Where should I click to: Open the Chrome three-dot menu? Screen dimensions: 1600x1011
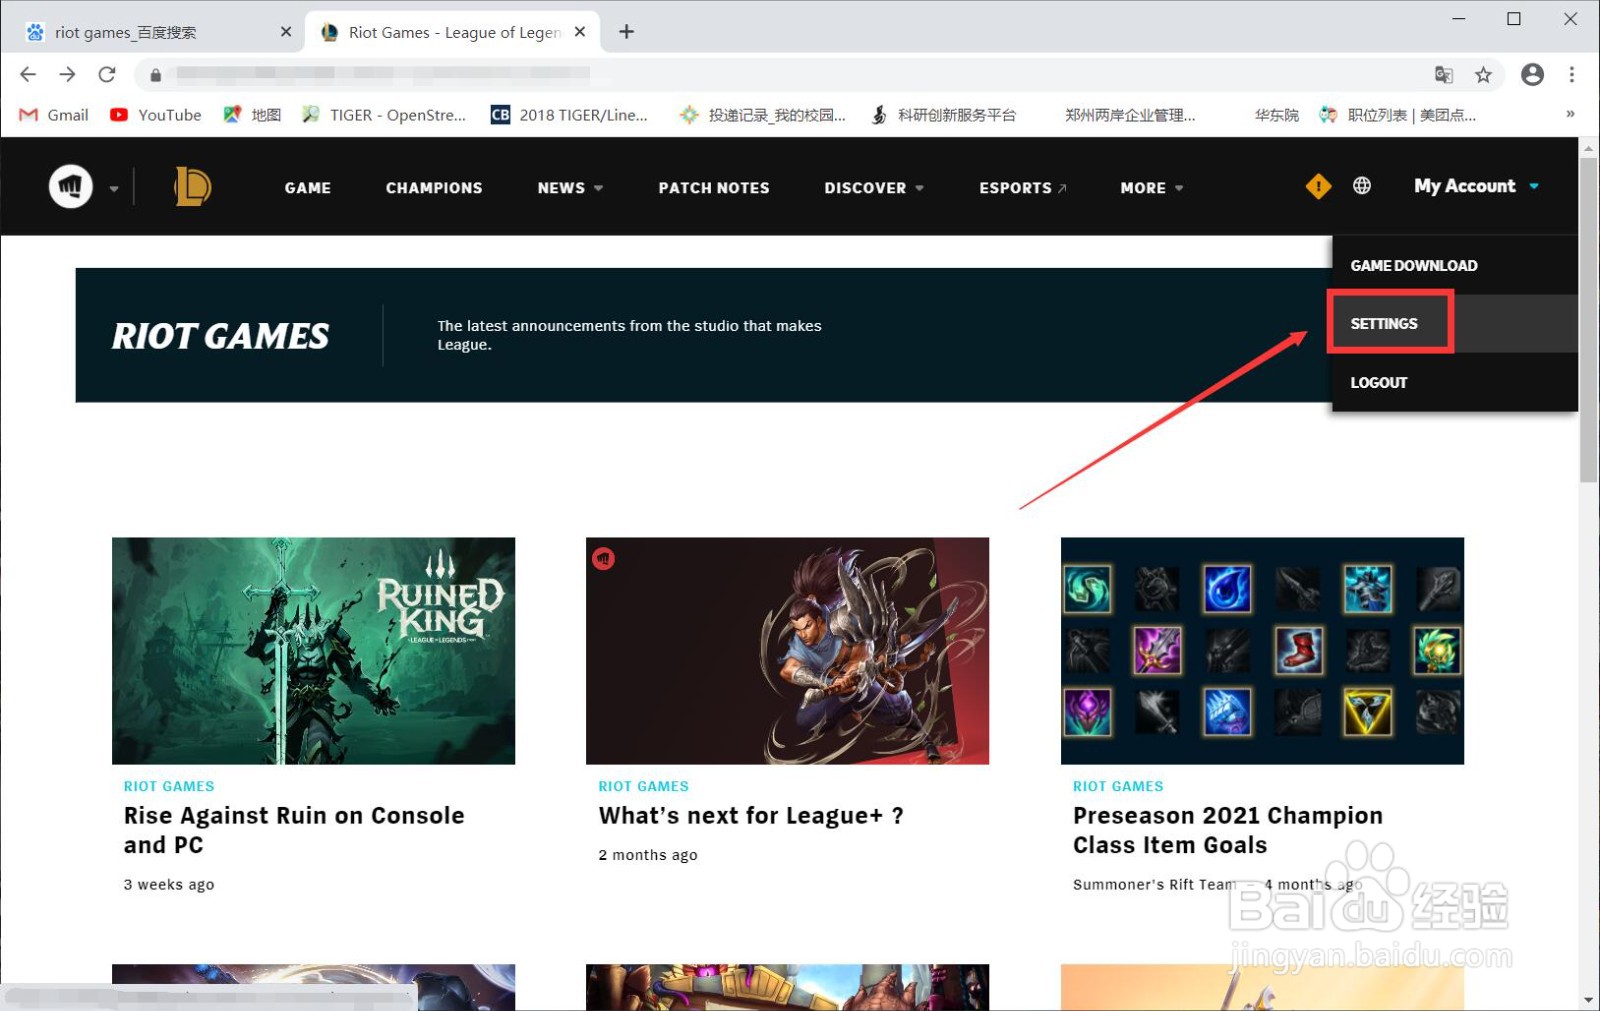coord(1572,75)
